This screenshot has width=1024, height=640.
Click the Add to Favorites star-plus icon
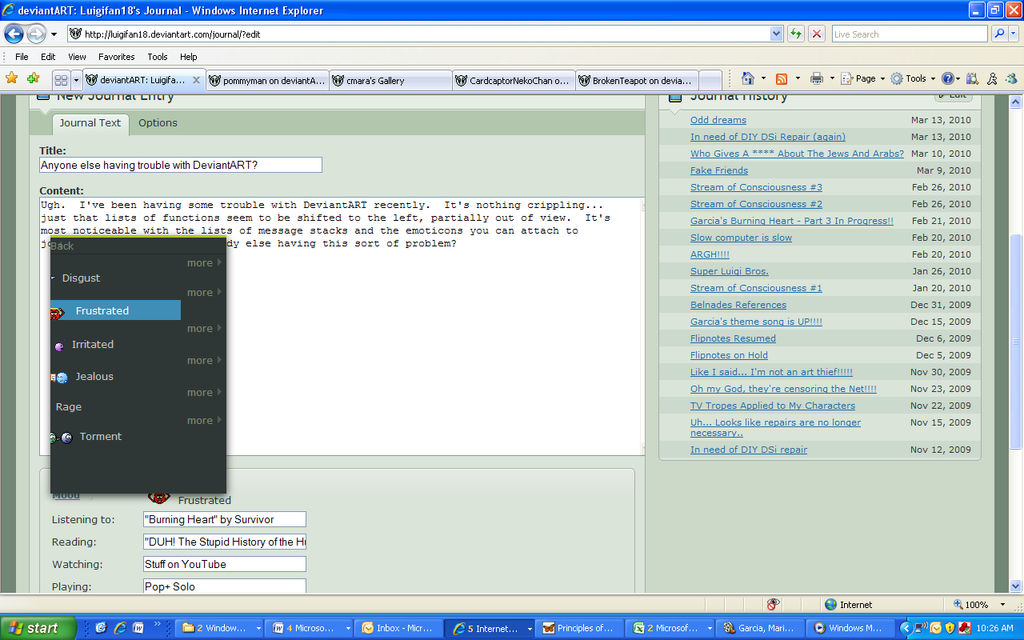click(33, 78)
